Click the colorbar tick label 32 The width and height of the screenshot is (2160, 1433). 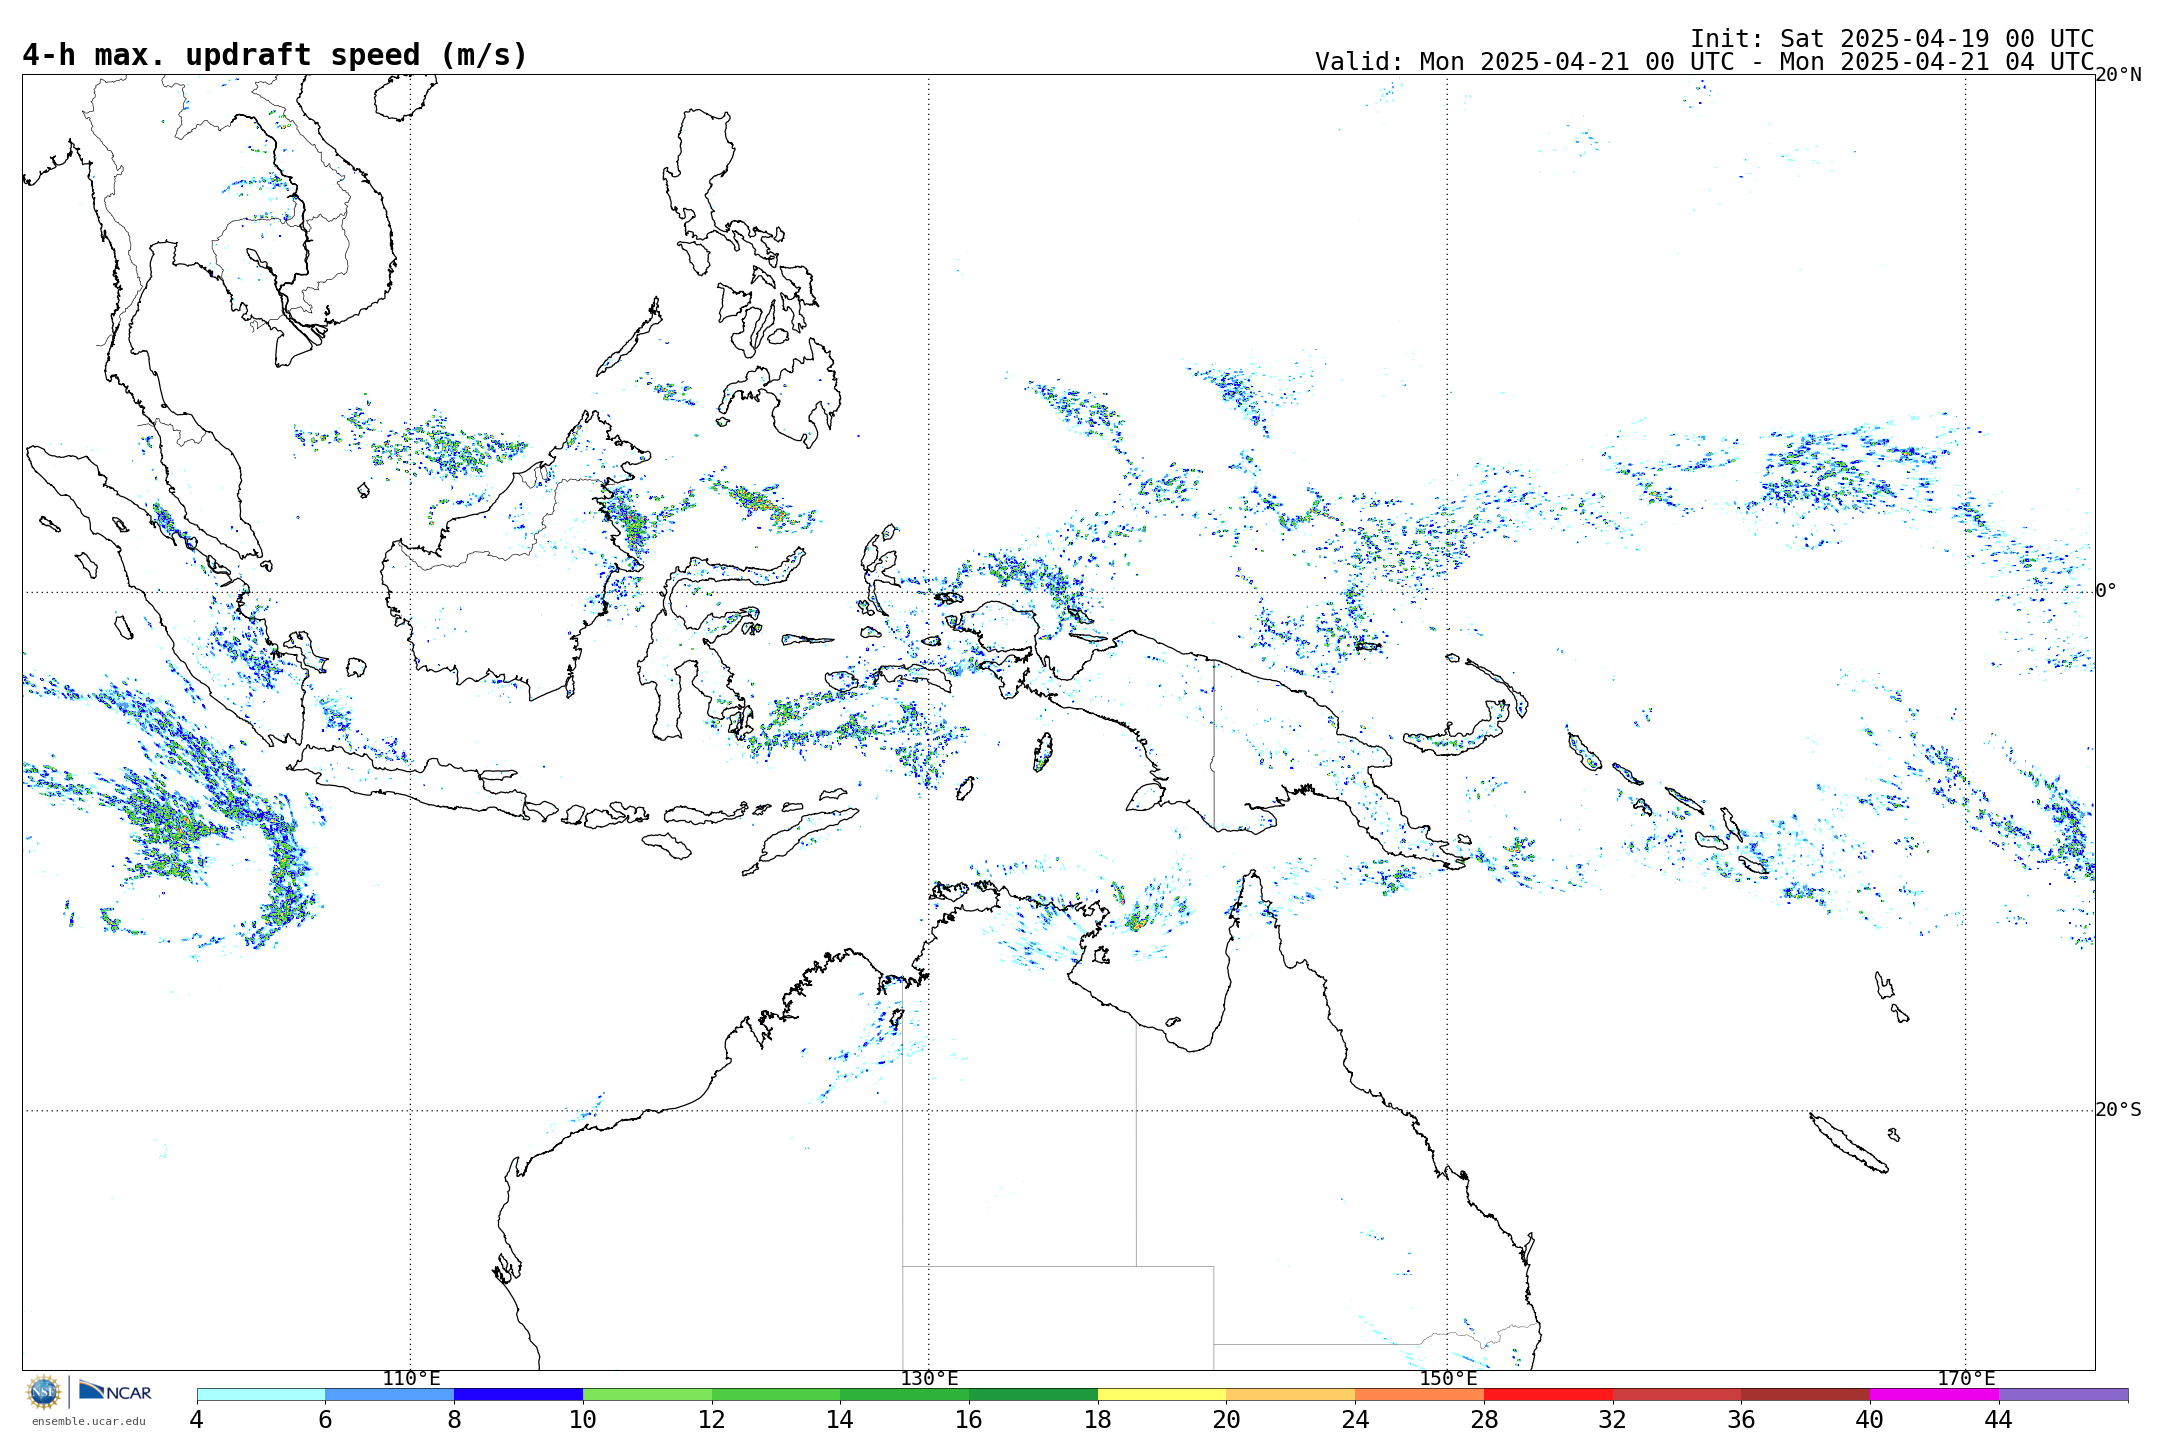click(1613, 1420)
